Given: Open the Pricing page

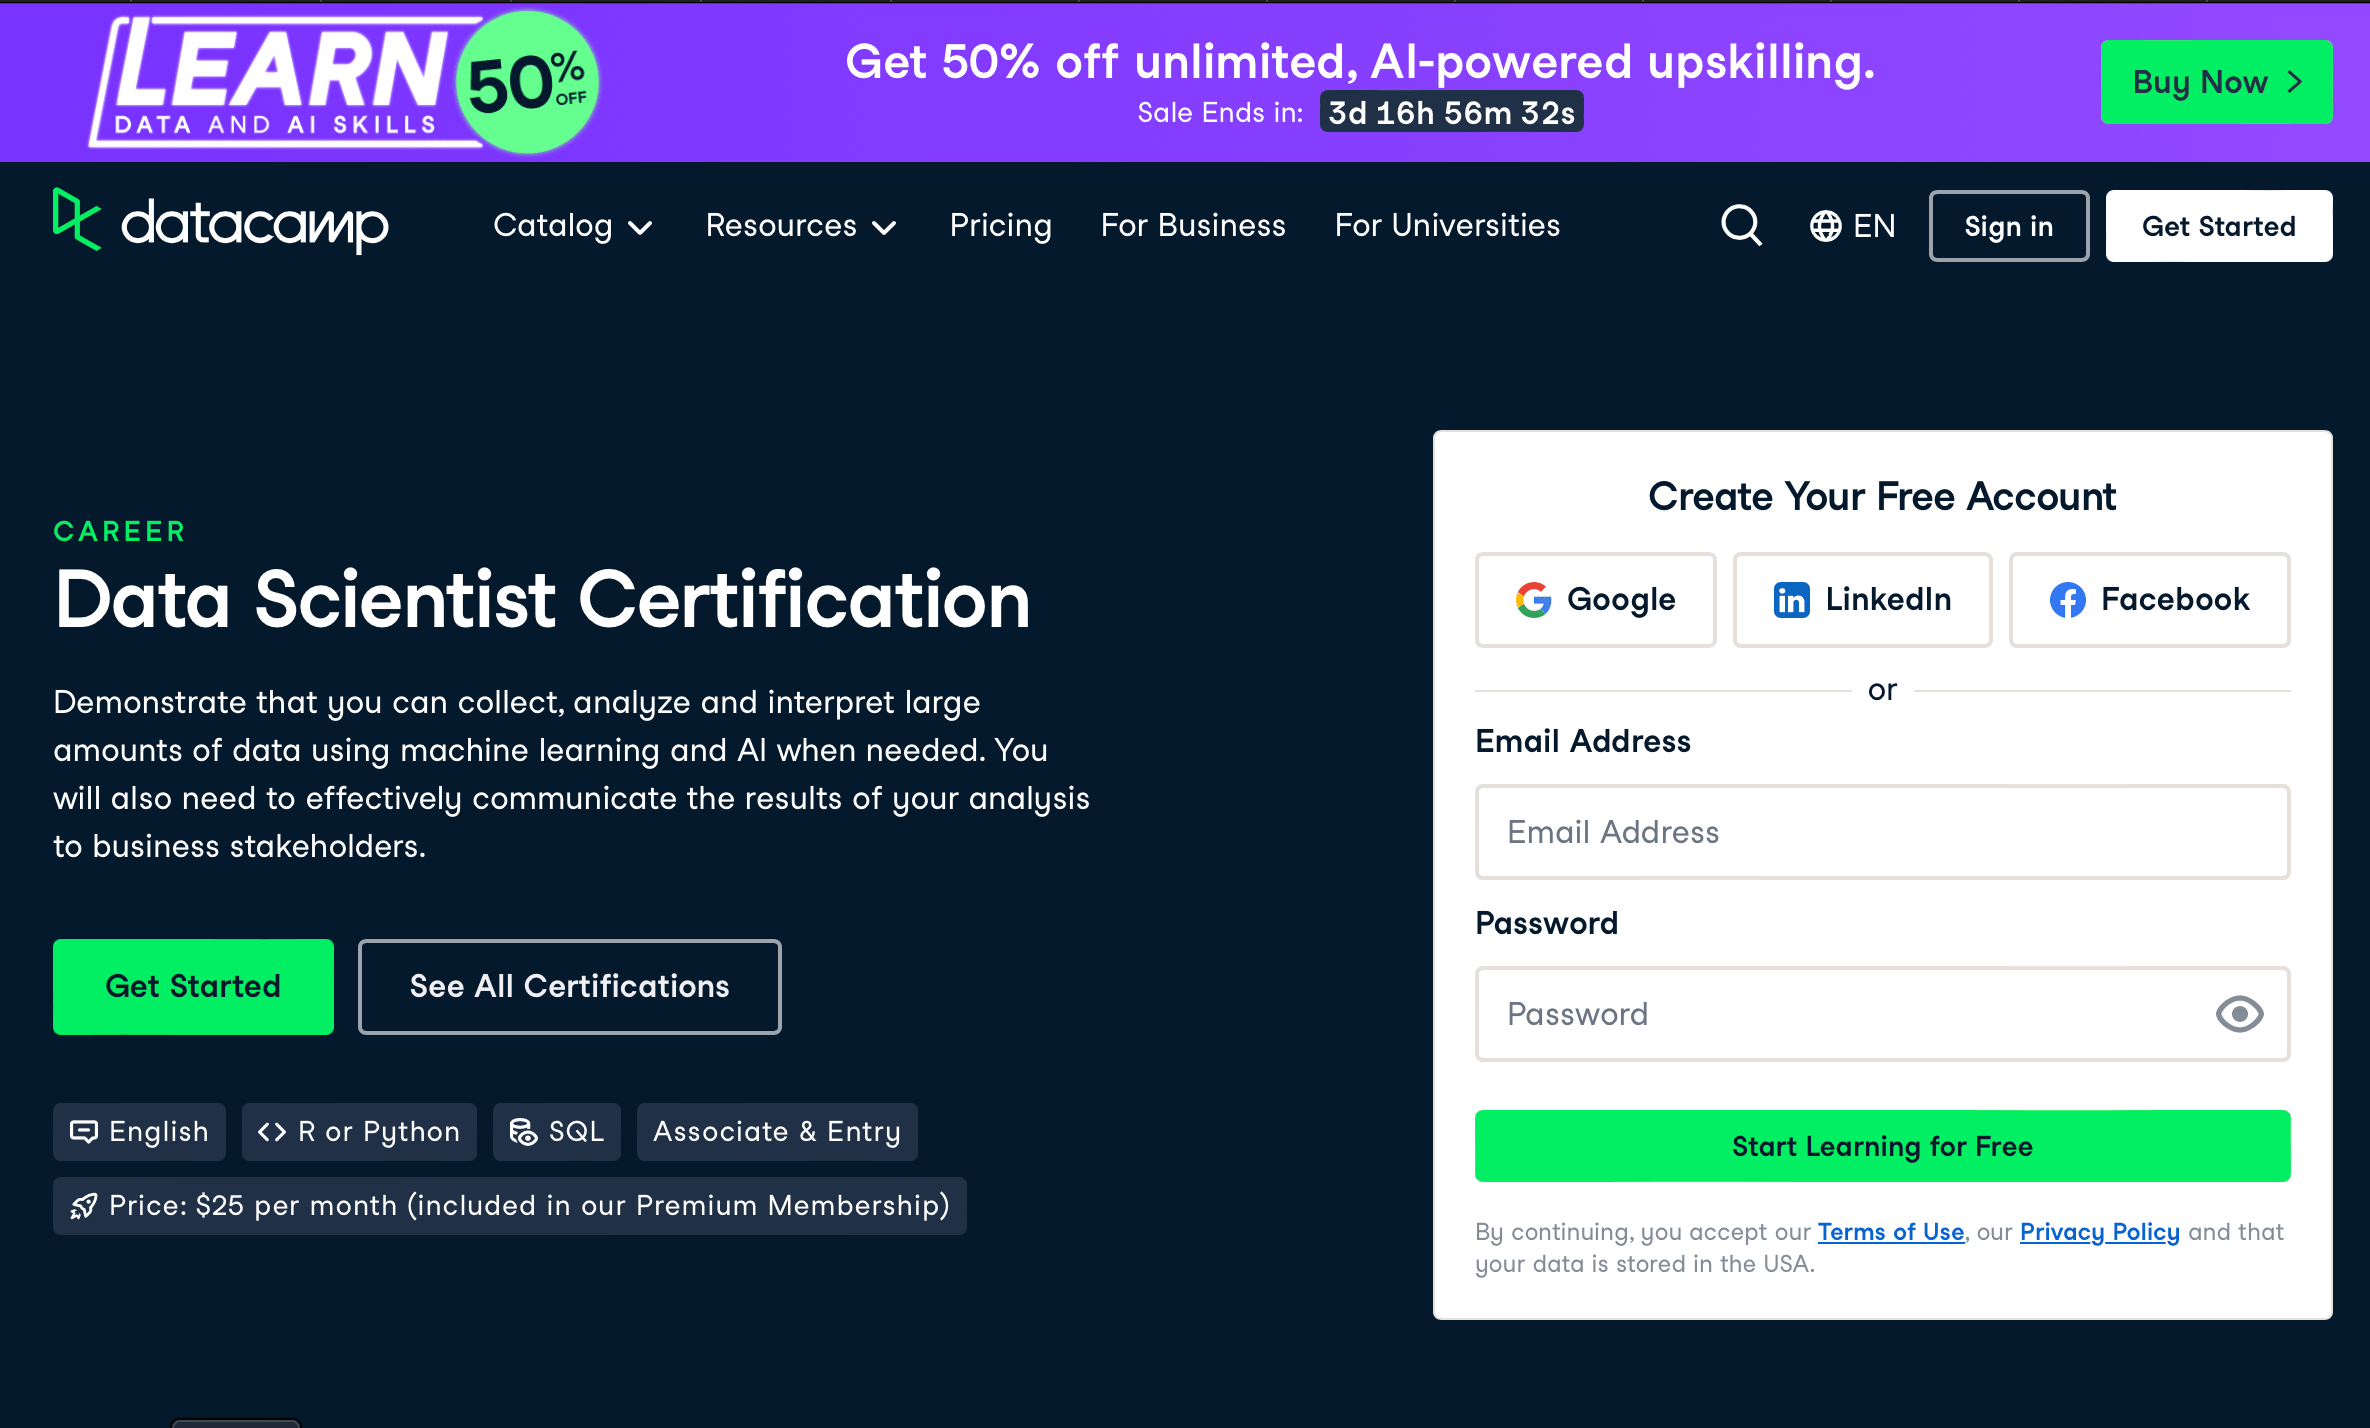Looking at the screenshot, I should (x=1000, y=226).
